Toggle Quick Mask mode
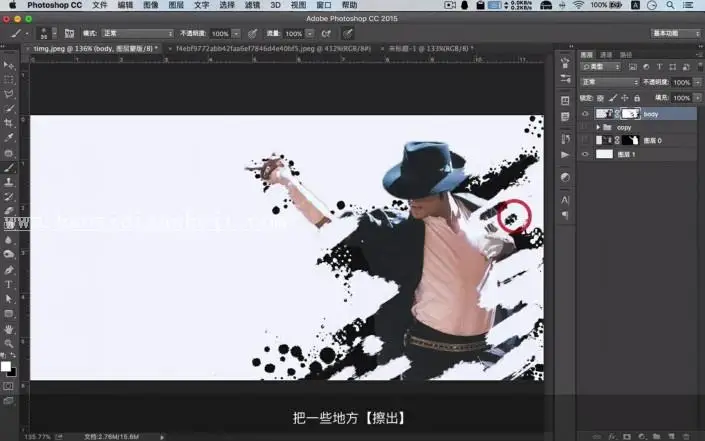This screenshot has width=705, height=441. click(x=9, y=386)
